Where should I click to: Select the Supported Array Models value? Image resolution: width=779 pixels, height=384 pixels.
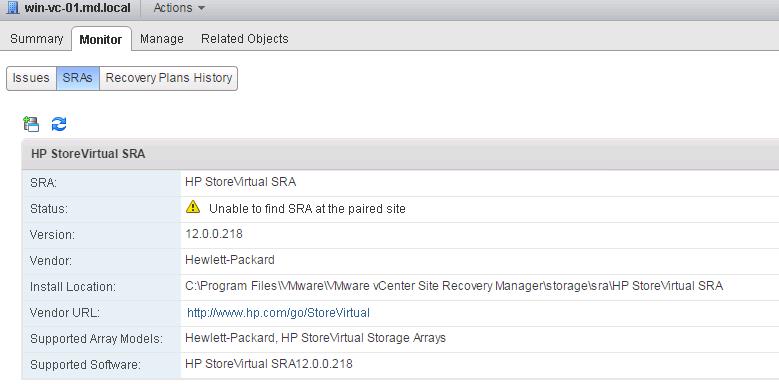[x=315, y=338]
